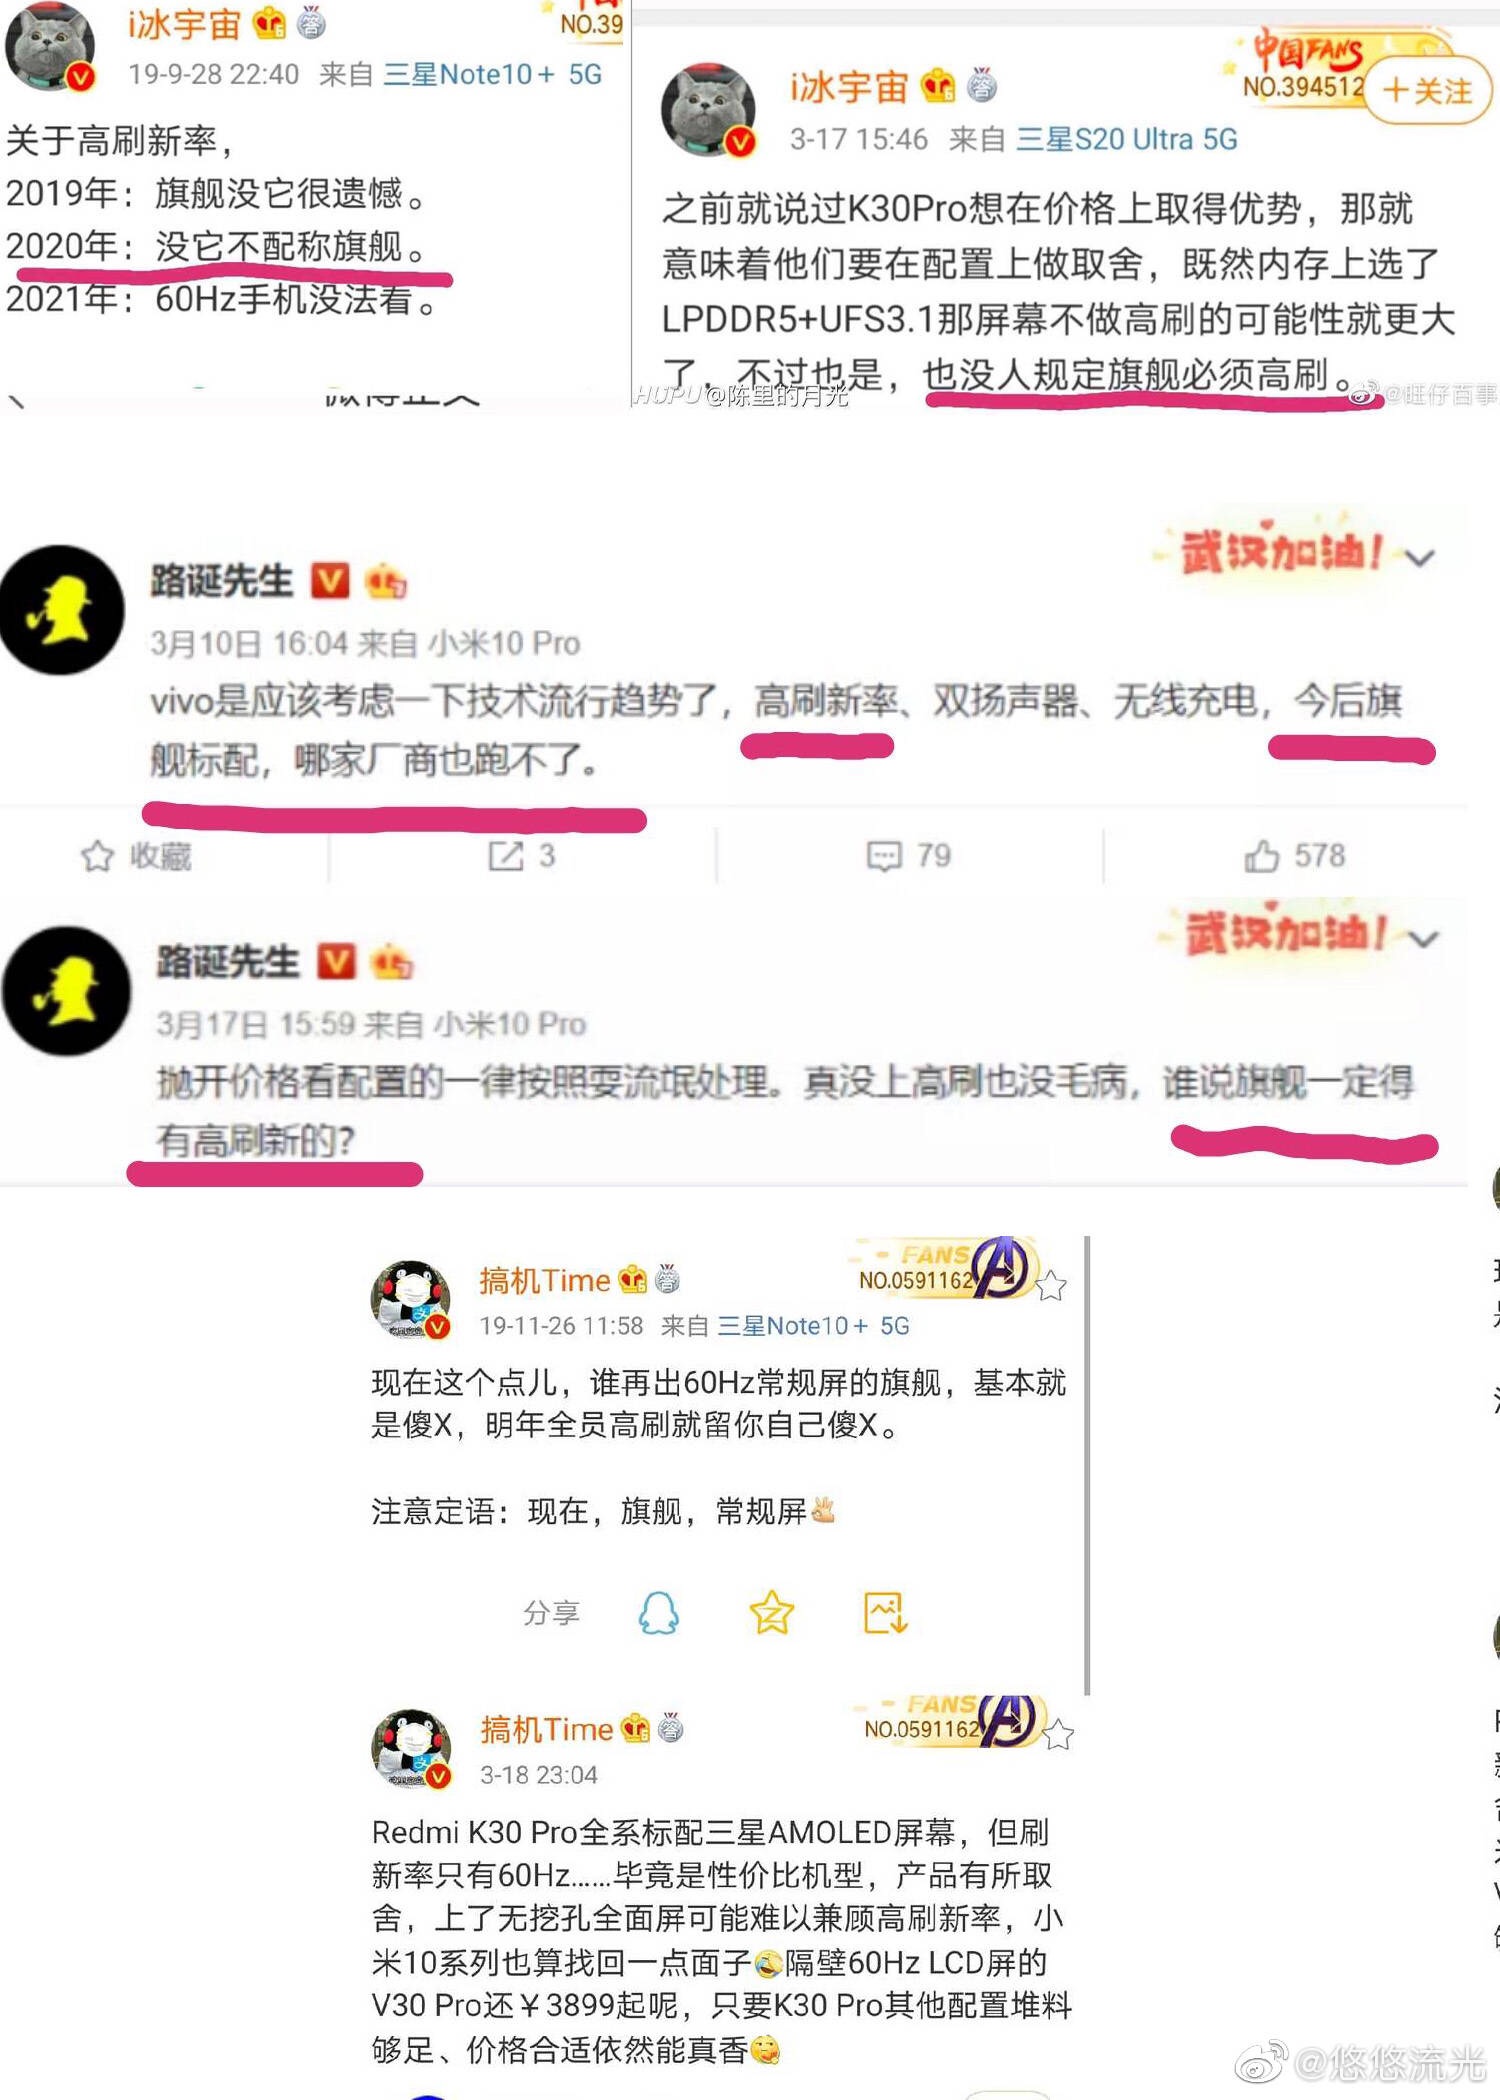This screenshot has width=1500, height=2100.
Task: Expand second 路诞先生 post chevron menu
Action: click(x=1423, y=939)
